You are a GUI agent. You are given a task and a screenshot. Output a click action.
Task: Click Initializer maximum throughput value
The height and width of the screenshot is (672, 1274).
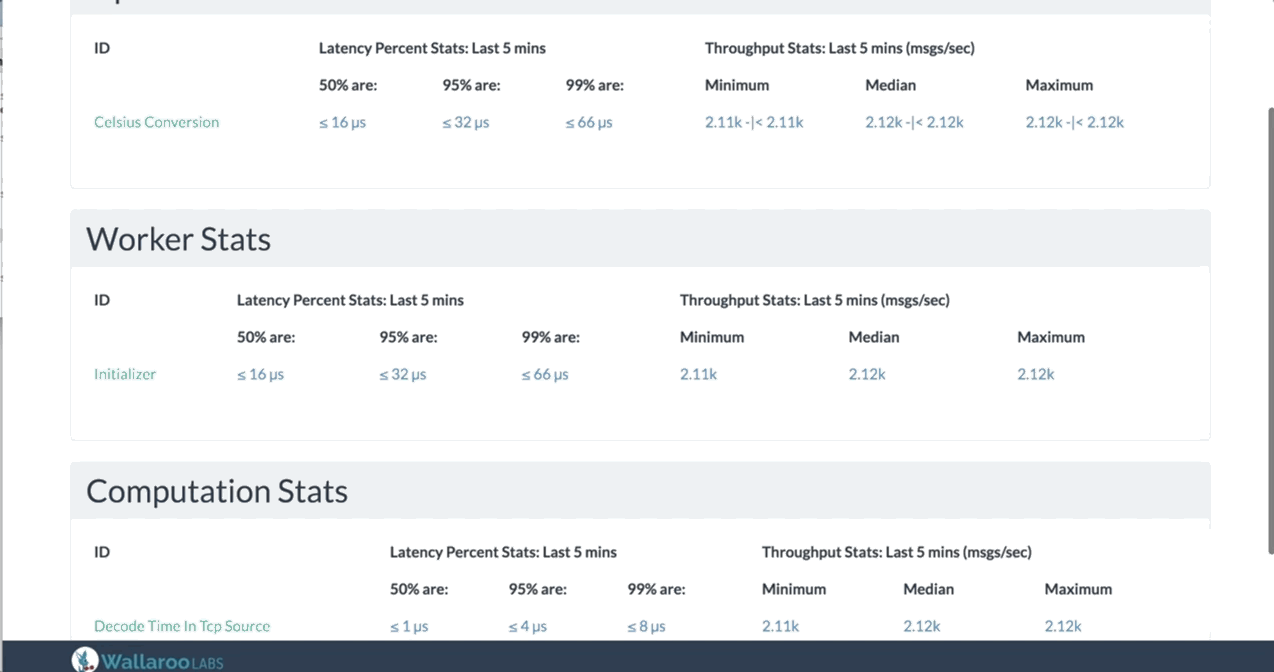[1036, 374]
